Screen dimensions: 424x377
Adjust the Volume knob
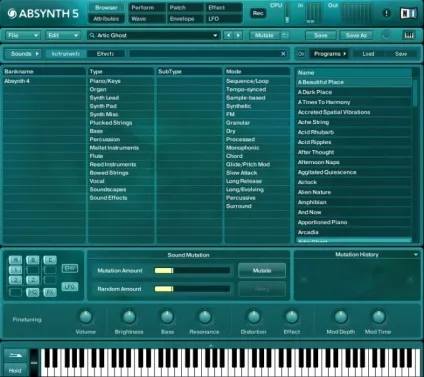[x=86, y=317]
